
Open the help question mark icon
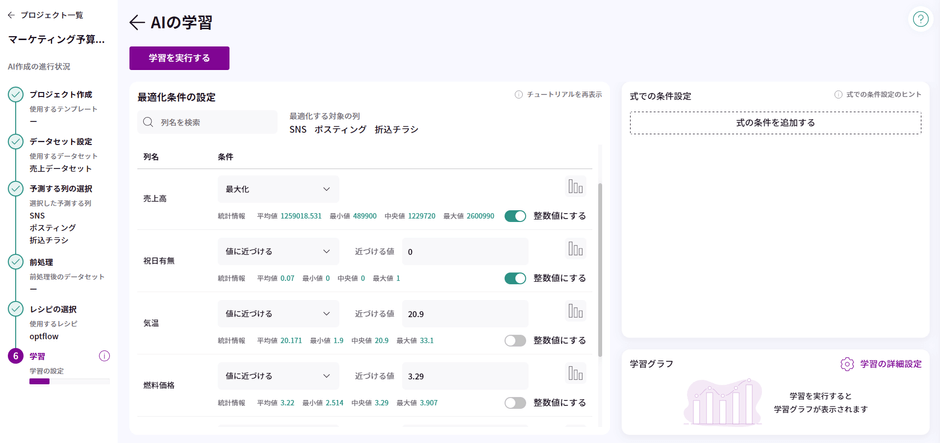920,19
